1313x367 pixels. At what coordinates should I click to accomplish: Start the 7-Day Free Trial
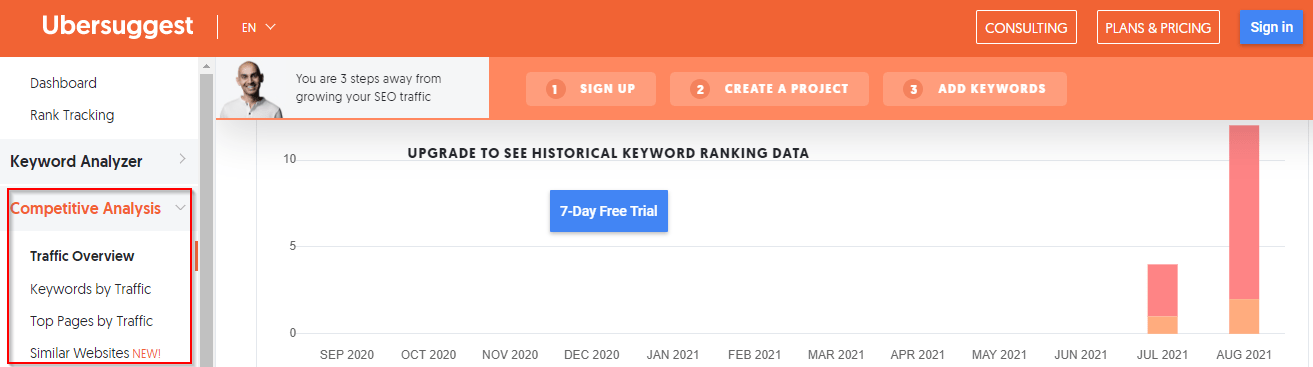[x=609, y=211]
